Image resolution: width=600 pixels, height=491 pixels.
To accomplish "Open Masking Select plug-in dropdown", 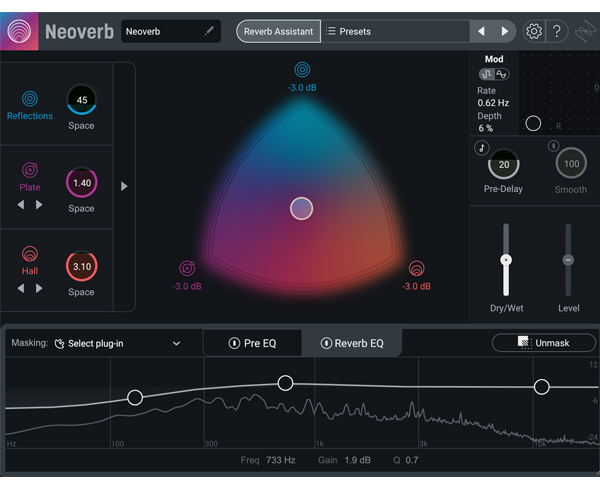I will 117,343.
